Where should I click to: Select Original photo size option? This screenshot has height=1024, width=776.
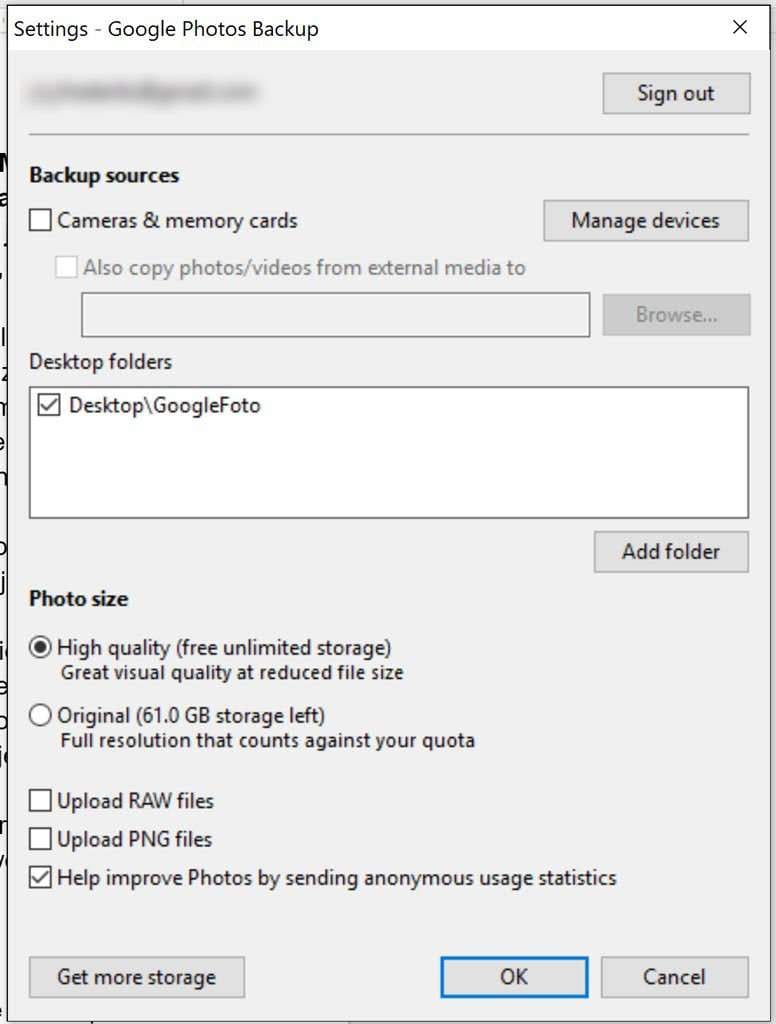[x=40, y=715]
